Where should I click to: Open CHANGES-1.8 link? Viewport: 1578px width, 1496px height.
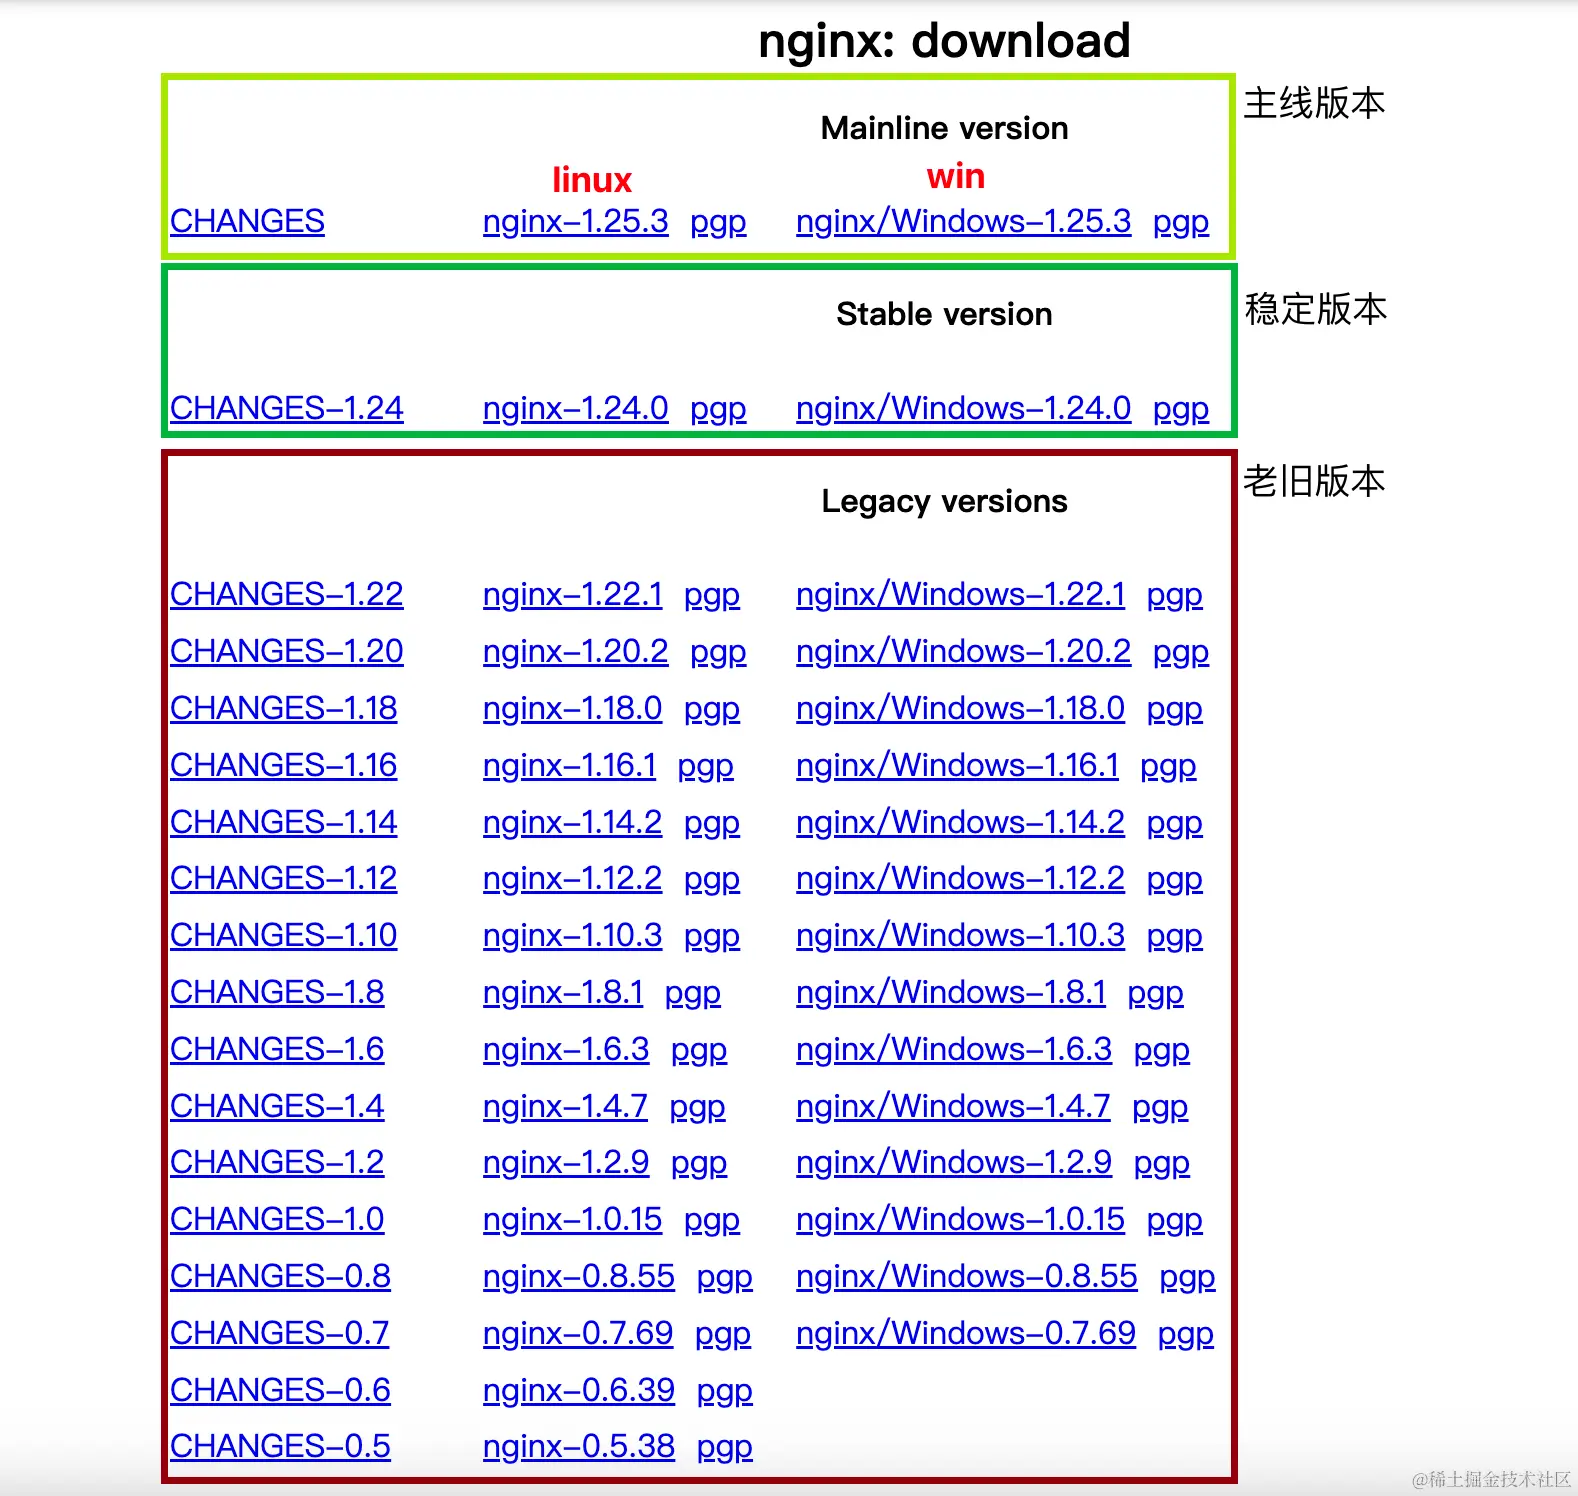[277, 992]
